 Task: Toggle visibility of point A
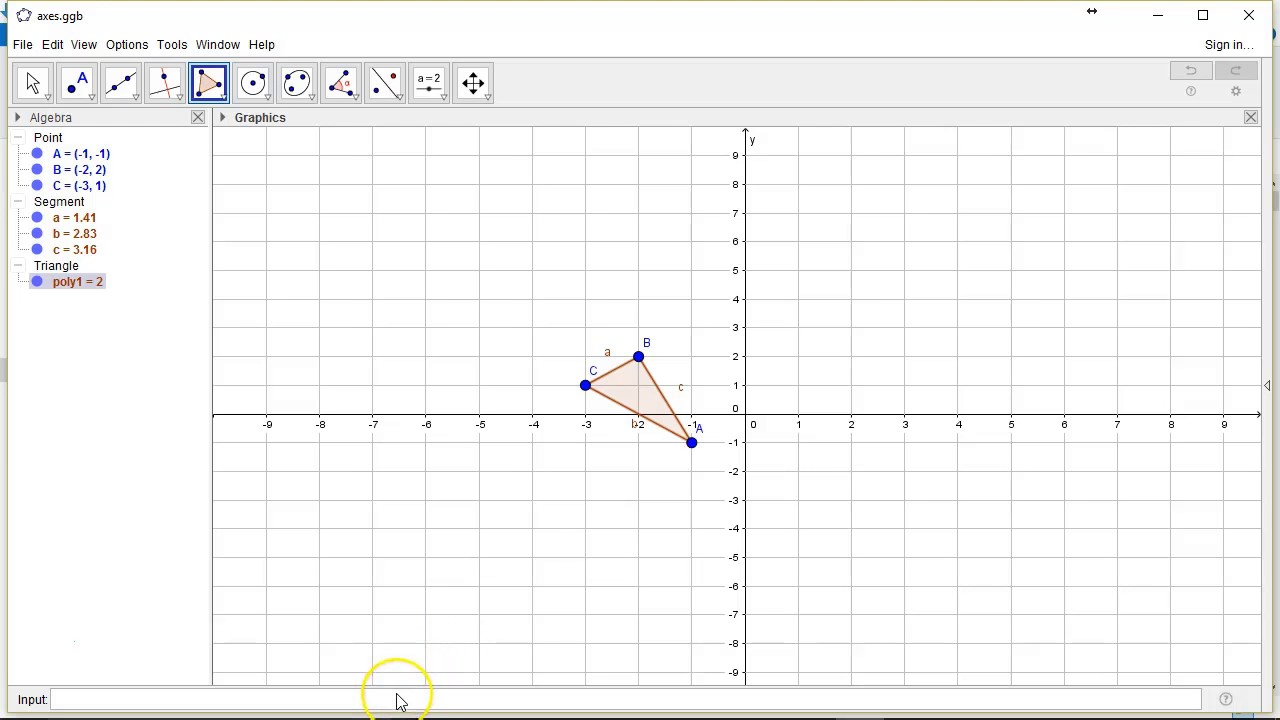tap(37, 154)
